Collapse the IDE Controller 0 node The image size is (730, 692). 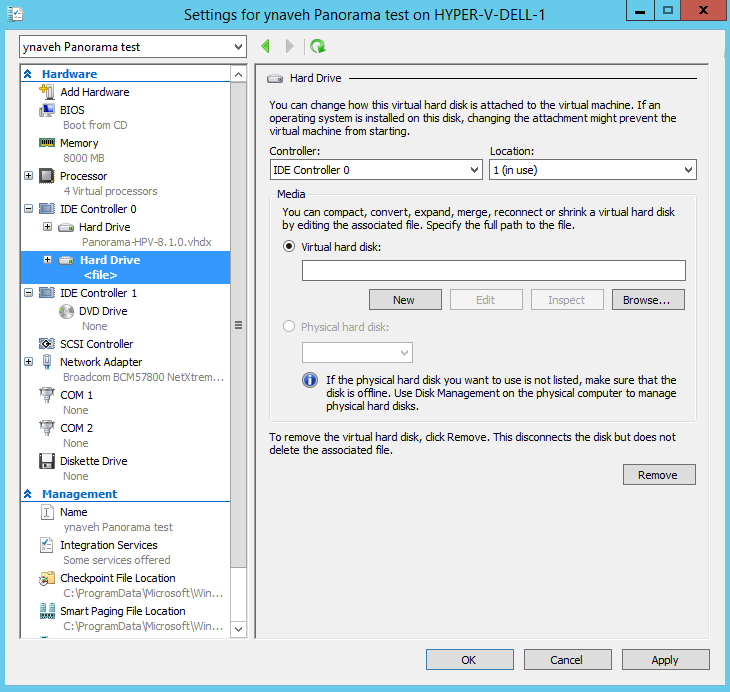point(28,209)
